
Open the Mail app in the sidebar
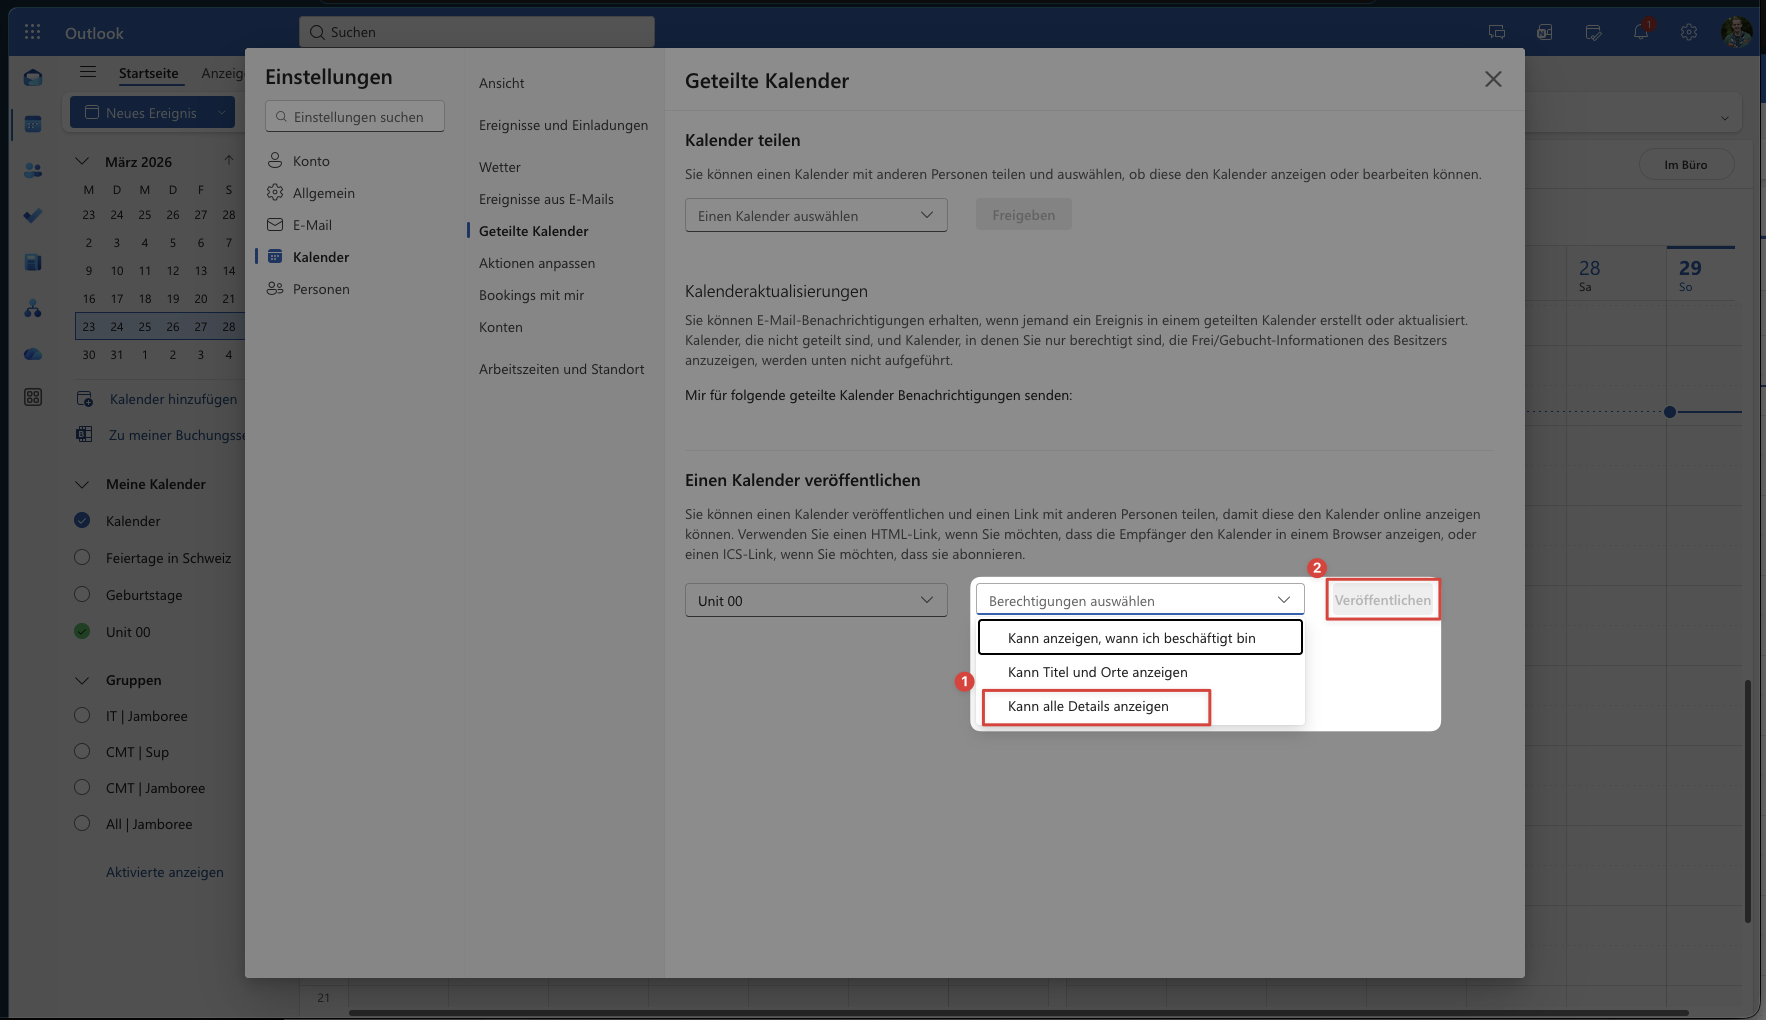pos(33,77)
